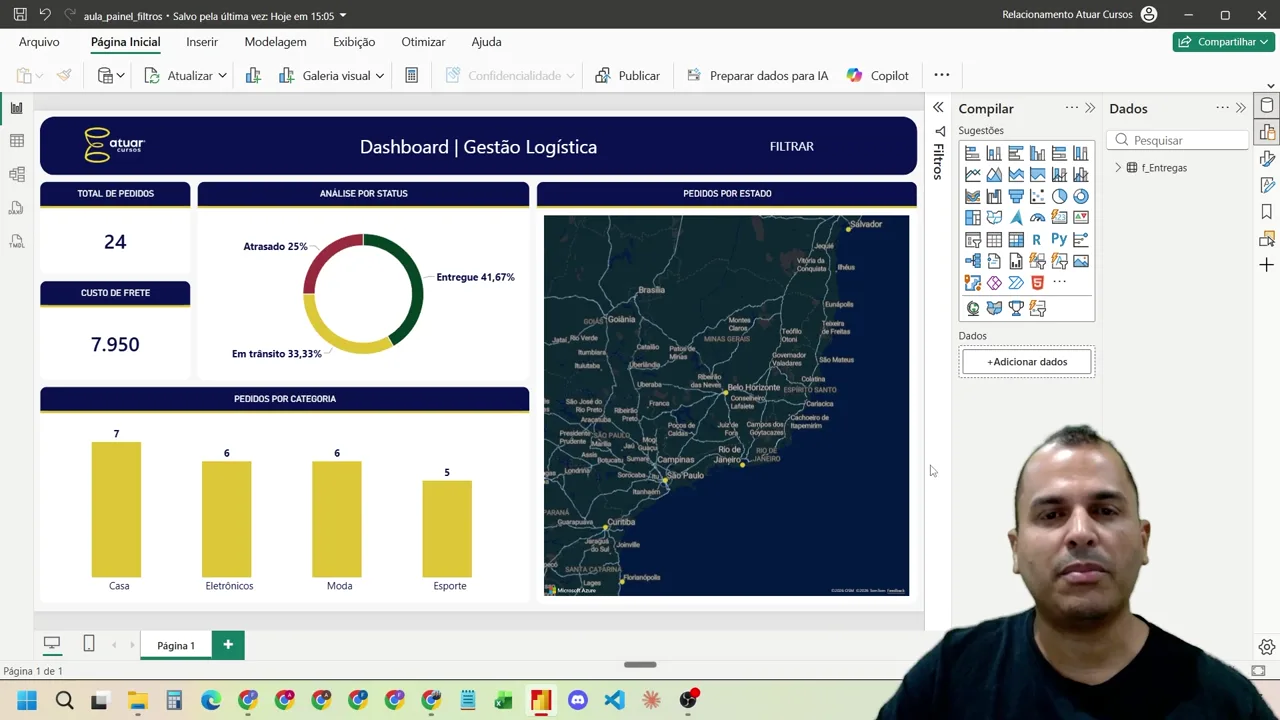Insert a matrix visual from gallery

[x=1016, y=239]
